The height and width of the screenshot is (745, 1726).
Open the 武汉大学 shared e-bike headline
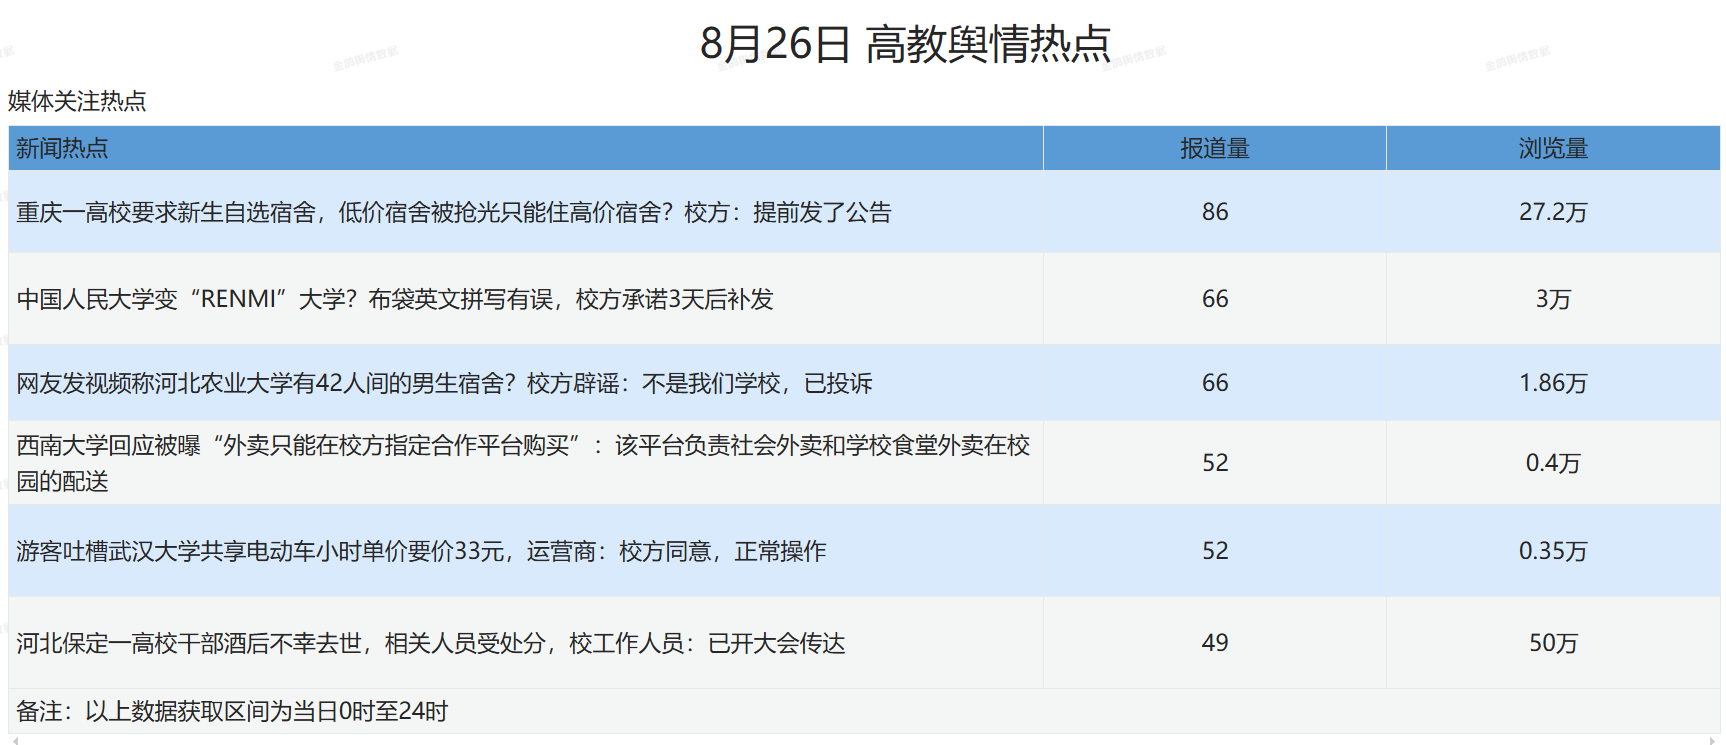click(421, 551)
